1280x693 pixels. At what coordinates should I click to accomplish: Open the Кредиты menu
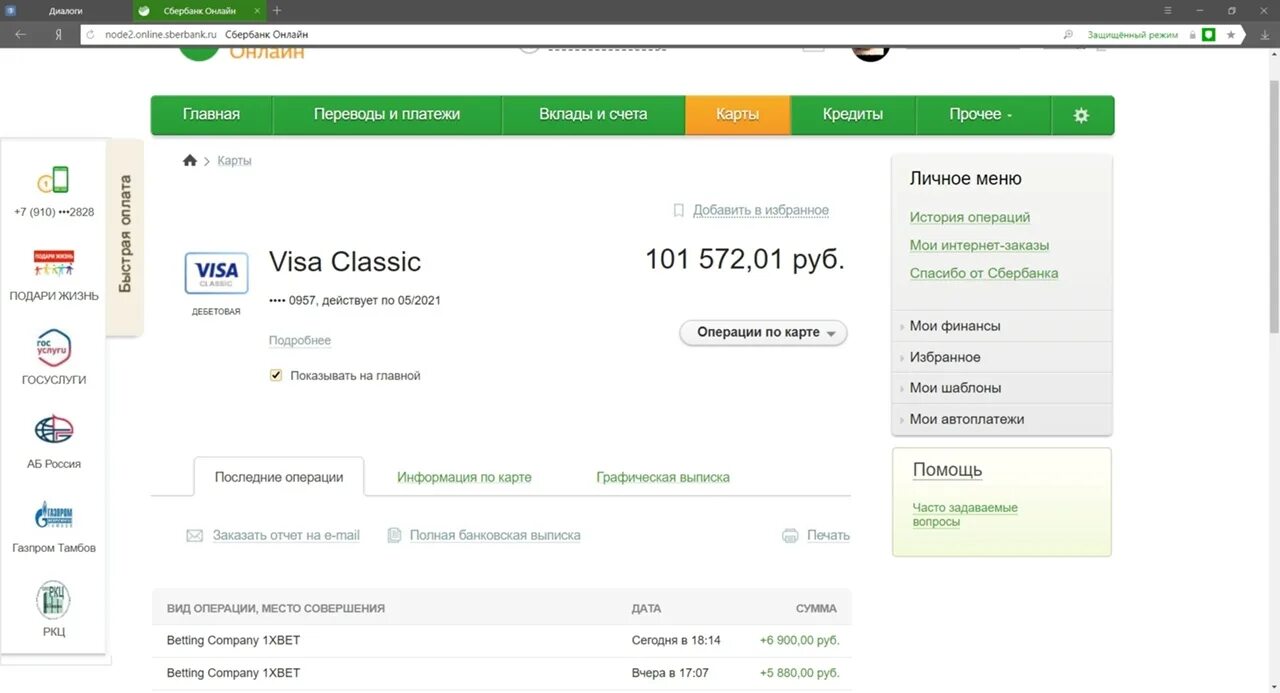[853, 115]
